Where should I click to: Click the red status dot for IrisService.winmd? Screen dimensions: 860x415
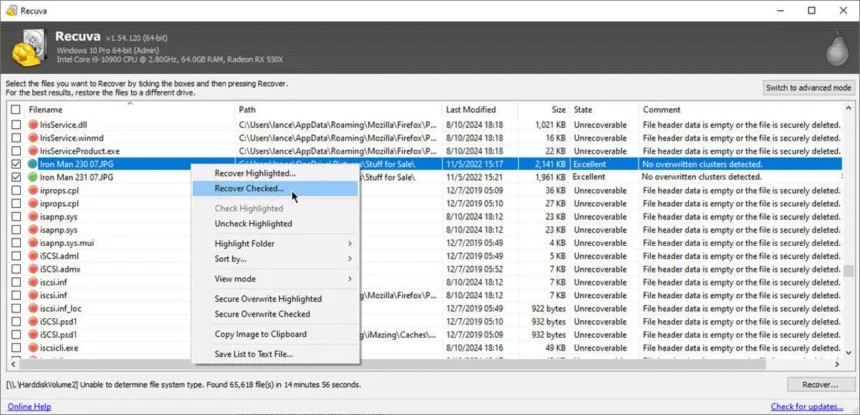click(x=33, y=138)
